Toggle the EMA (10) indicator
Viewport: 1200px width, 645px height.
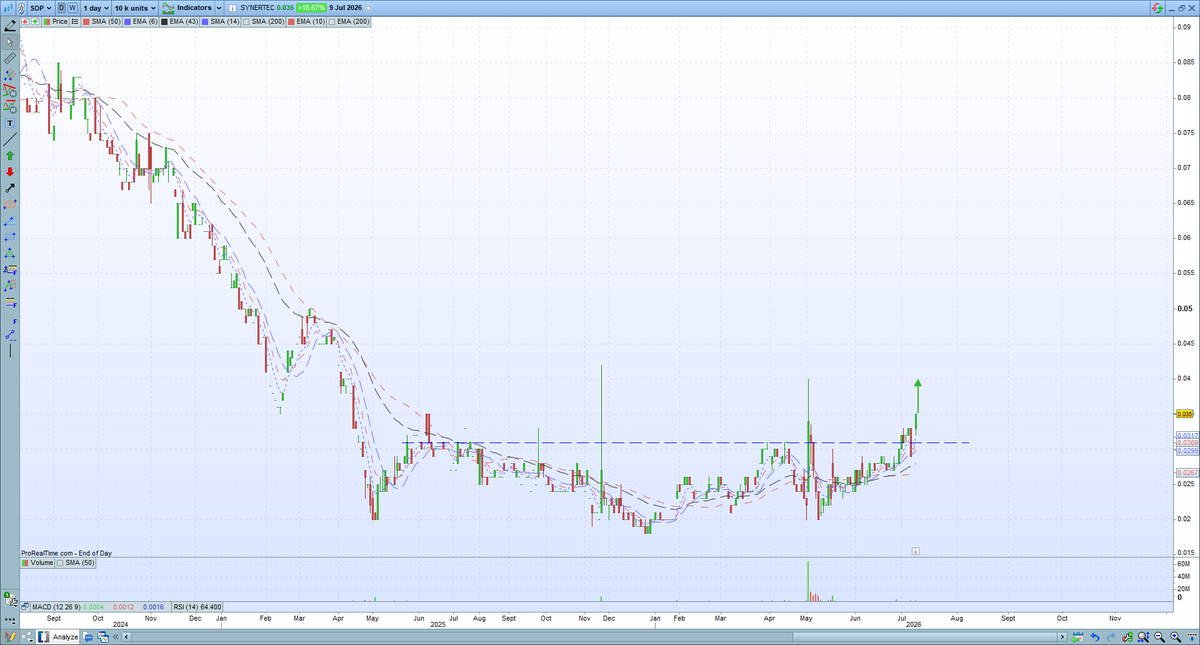tap(307, 22)
